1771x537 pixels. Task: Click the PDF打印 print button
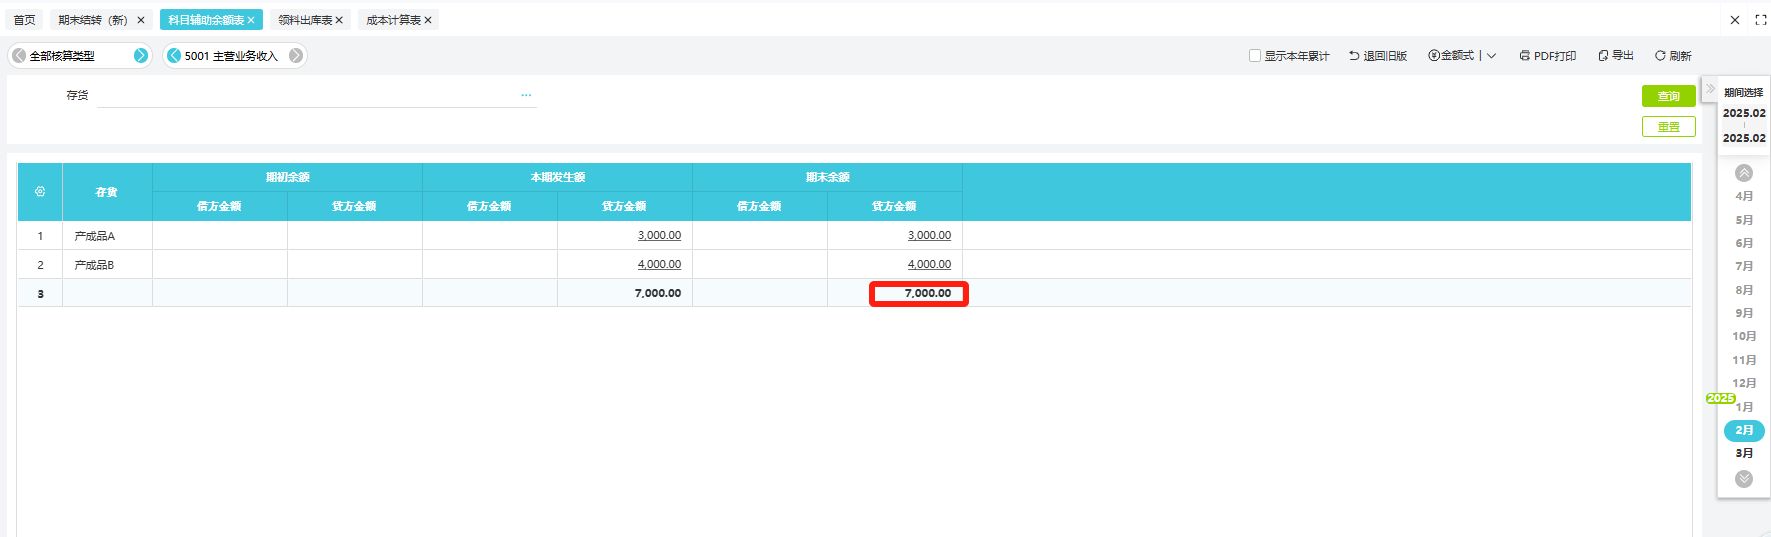click(1547, 56)
